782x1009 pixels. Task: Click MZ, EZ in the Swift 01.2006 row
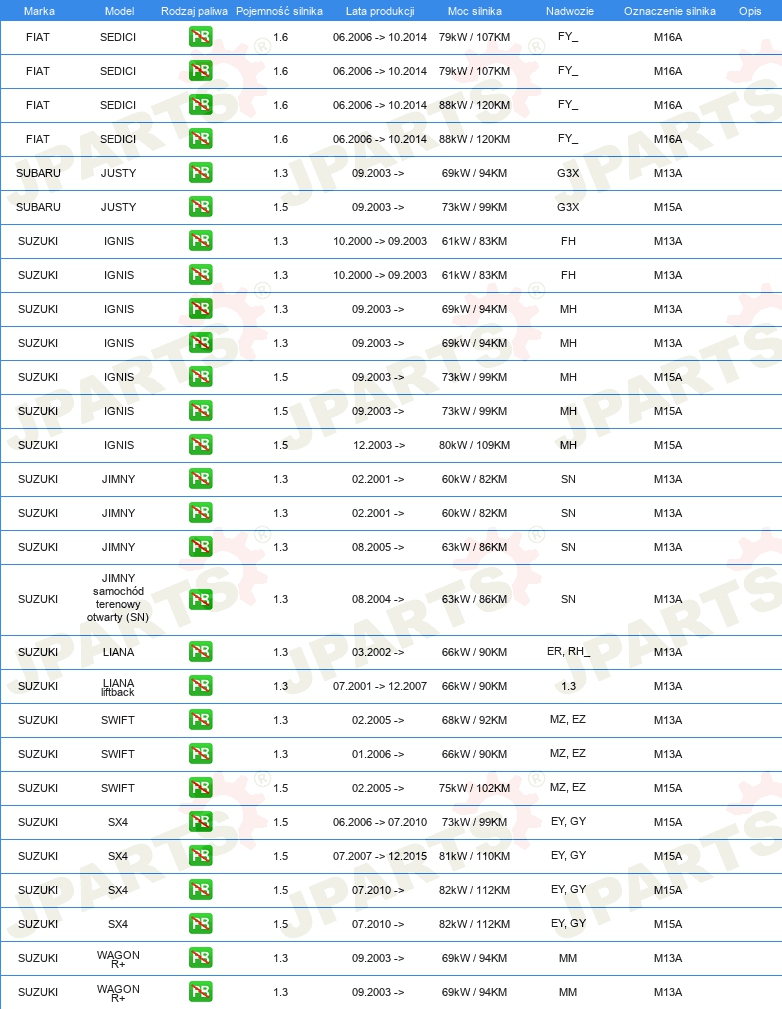pos(568,754)
